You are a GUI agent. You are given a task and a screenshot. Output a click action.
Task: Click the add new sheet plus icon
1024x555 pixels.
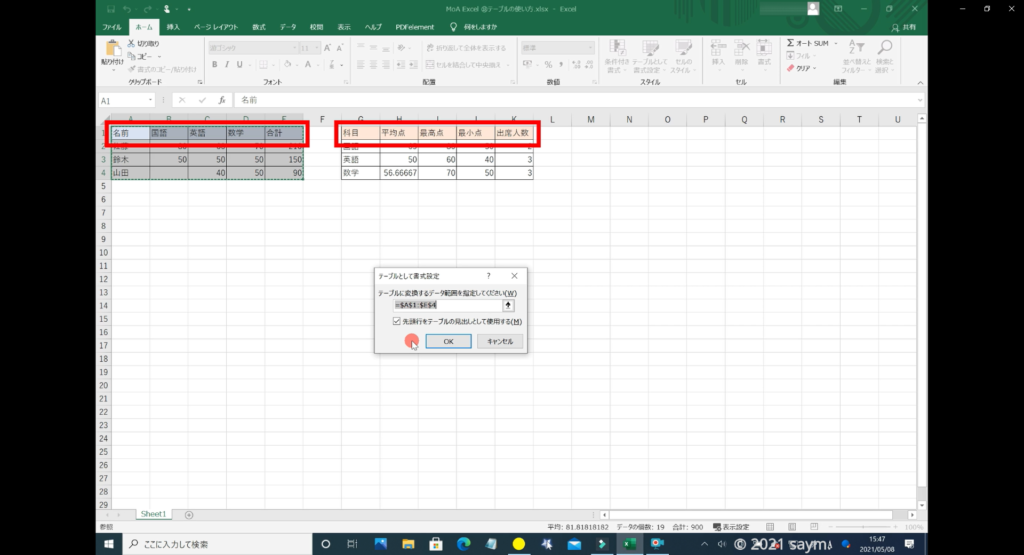(x=189, y=514)
